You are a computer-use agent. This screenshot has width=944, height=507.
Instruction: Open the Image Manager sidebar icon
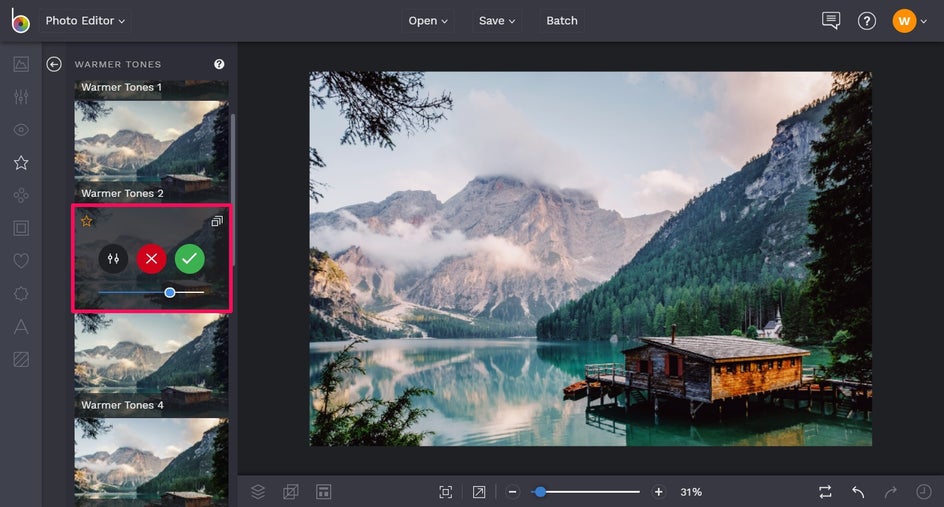(x=21, y=64)
